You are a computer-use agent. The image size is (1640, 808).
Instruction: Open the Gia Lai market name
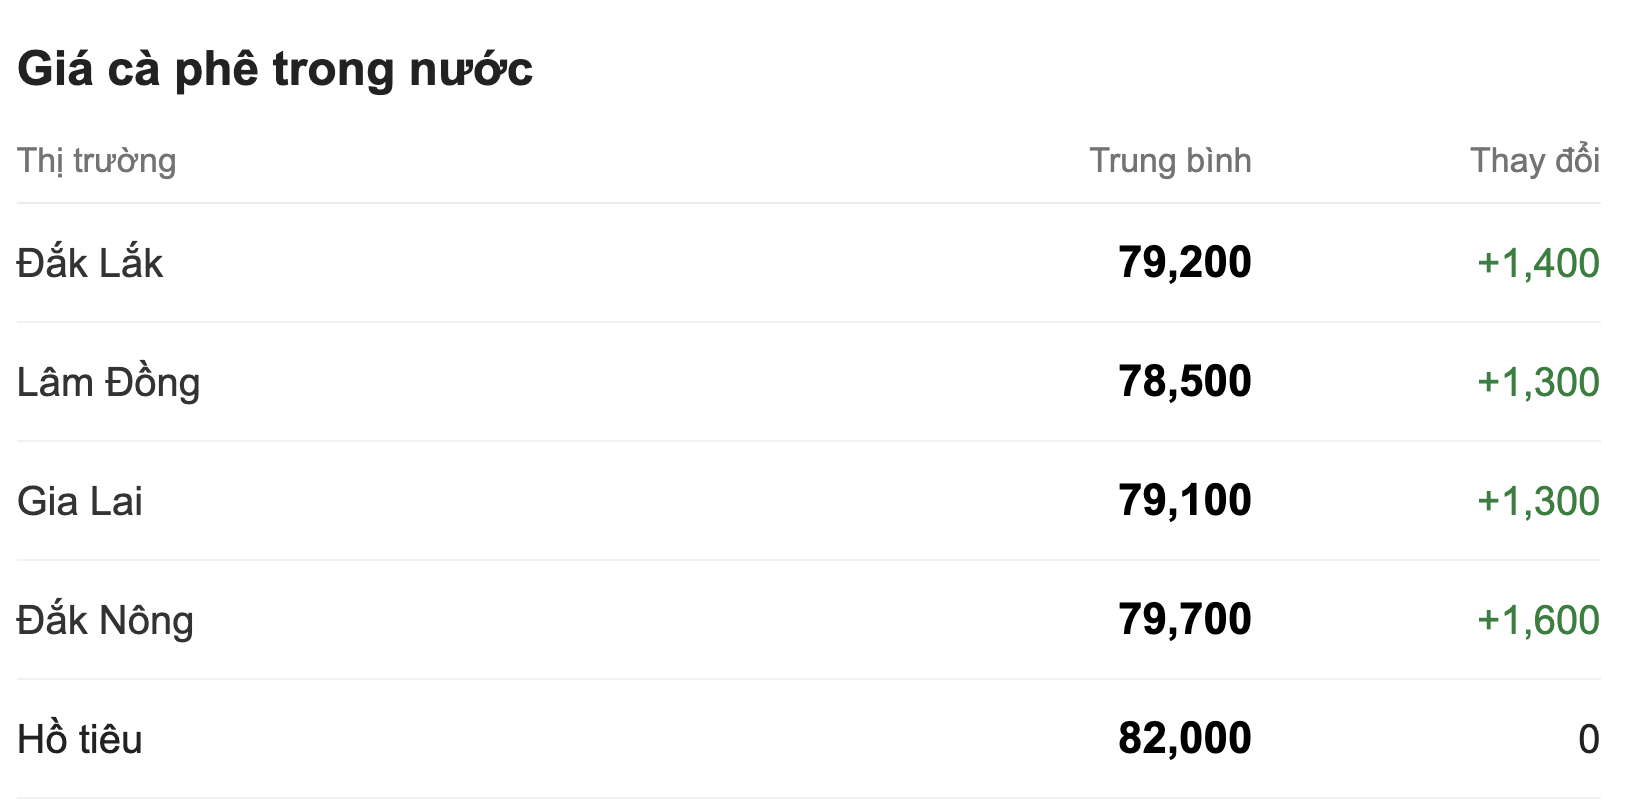tap(80, 501)
